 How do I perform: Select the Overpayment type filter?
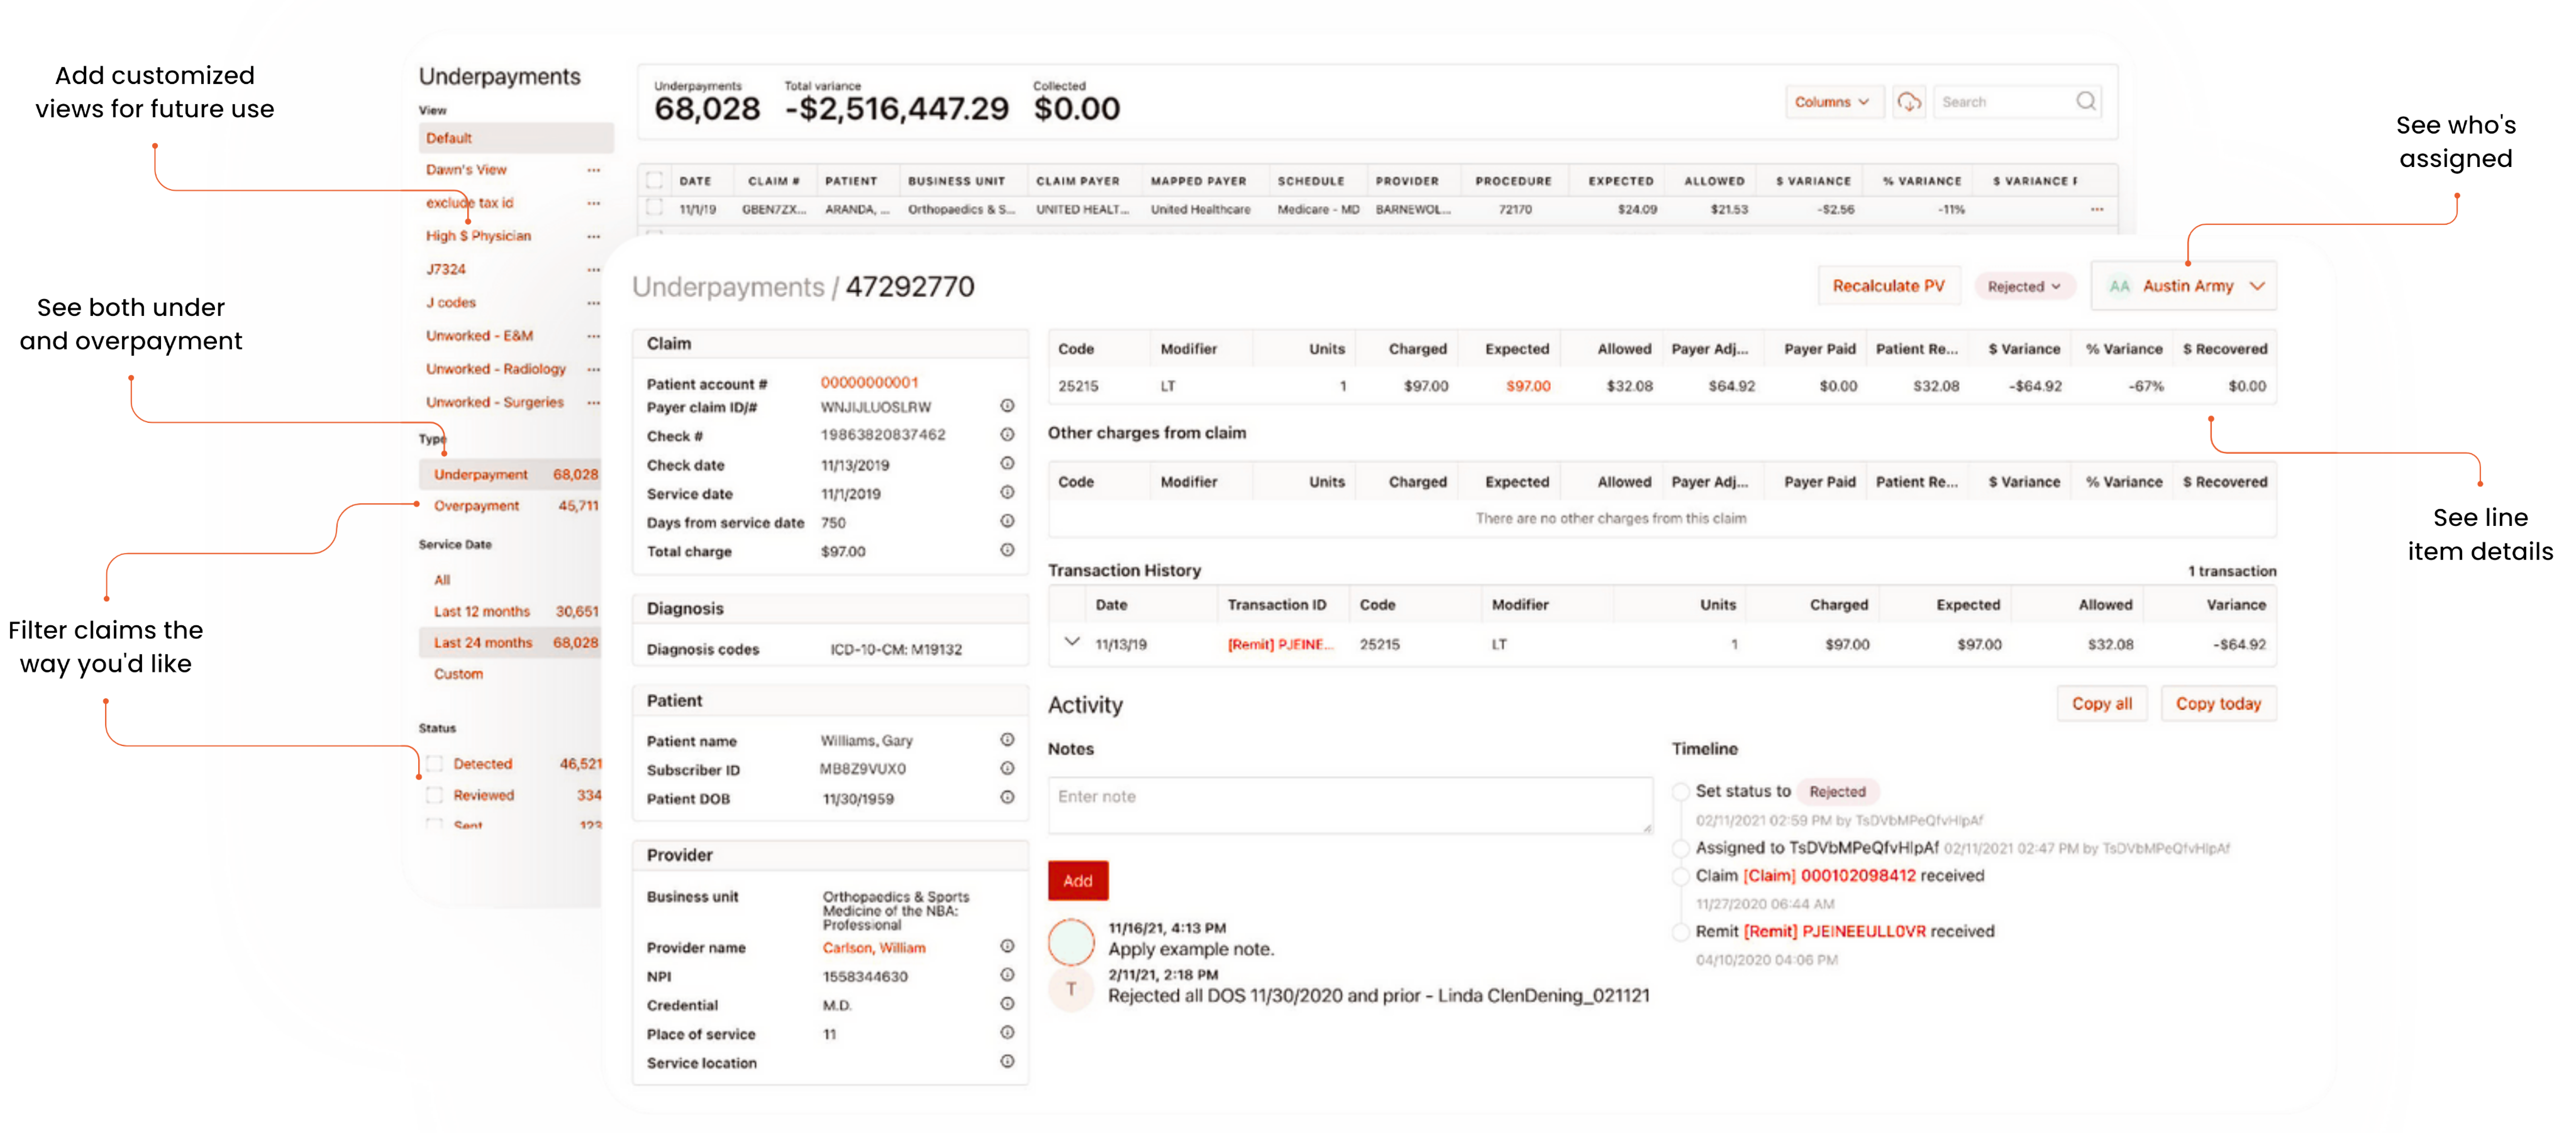476,506
